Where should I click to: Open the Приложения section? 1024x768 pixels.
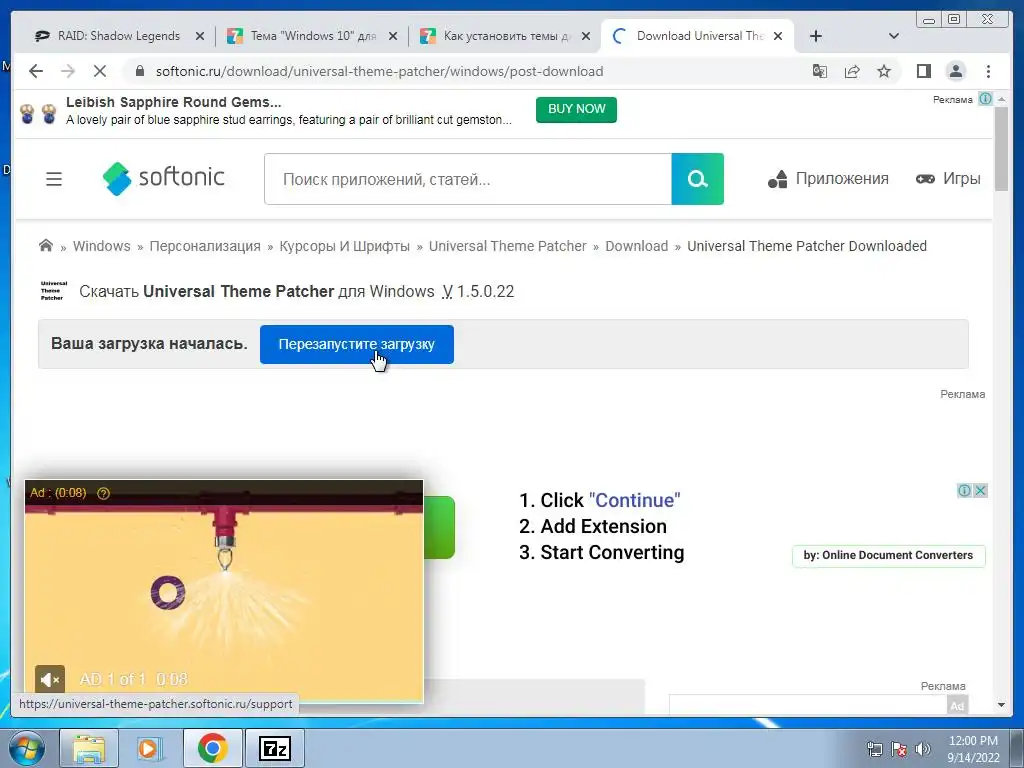point(828,178)
